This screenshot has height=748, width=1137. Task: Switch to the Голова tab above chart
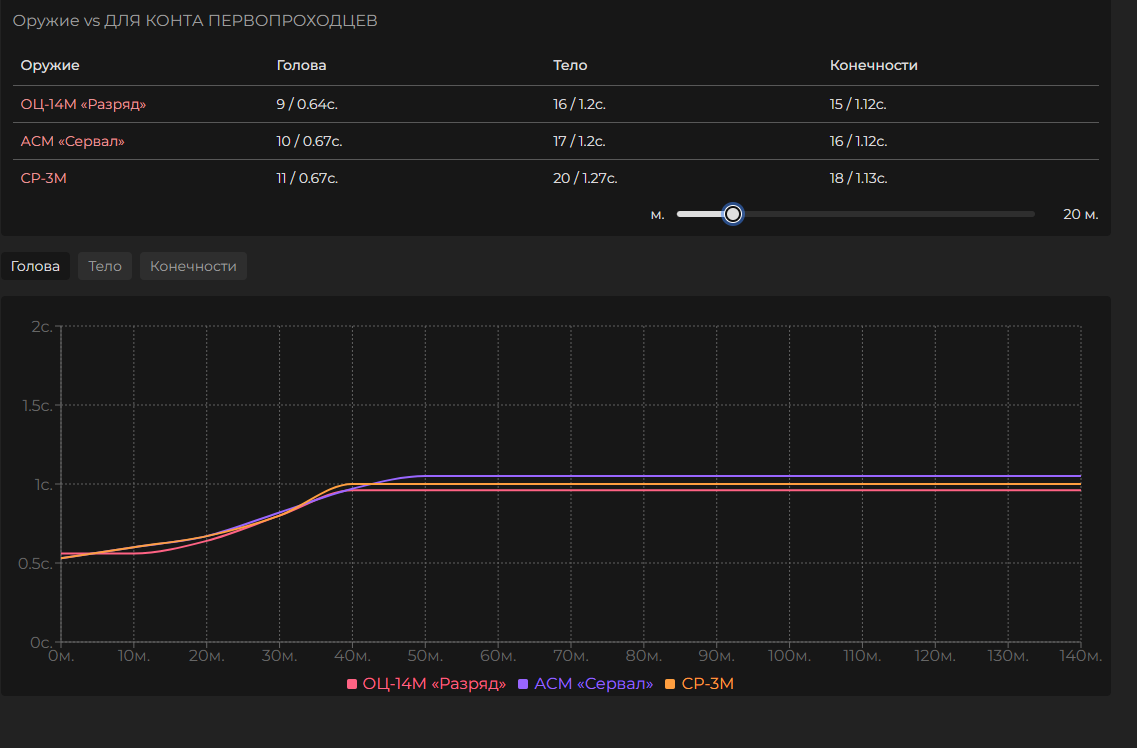pyautogui.click(x=35, y=266)
